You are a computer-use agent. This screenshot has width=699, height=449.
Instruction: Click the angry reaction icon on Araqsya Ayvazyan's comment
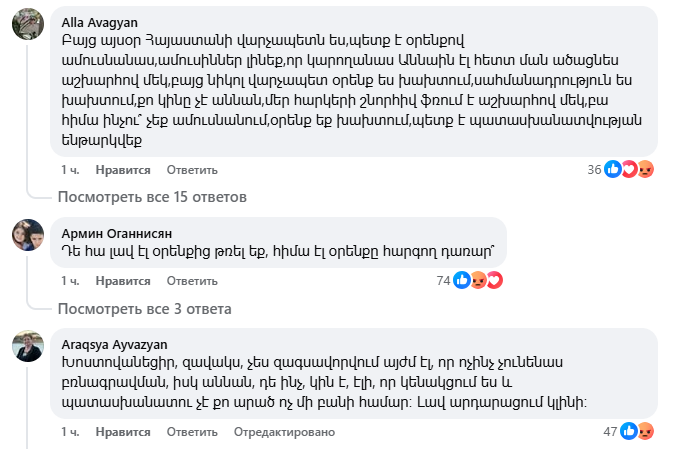point(645,431)
